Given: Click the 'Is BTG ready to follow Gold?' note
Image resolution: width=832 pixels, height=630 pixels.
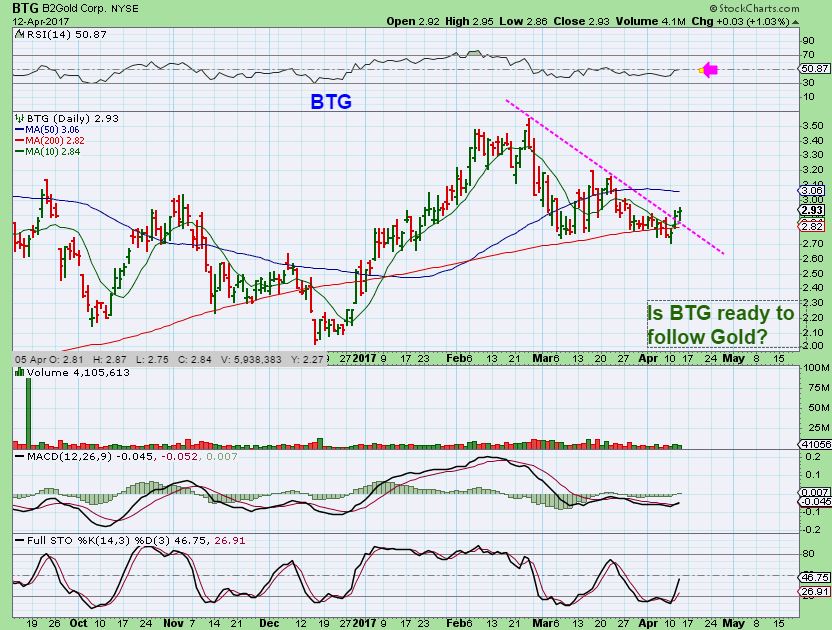Looking at the screenshot, I should point(722,324).
